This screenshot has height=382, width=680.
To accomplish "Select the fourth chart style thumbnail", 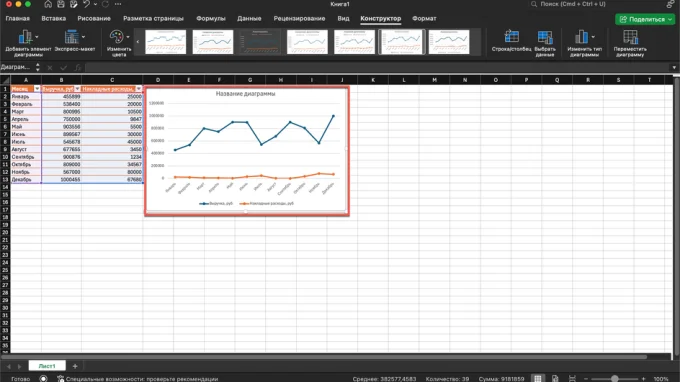I will 307,42.
